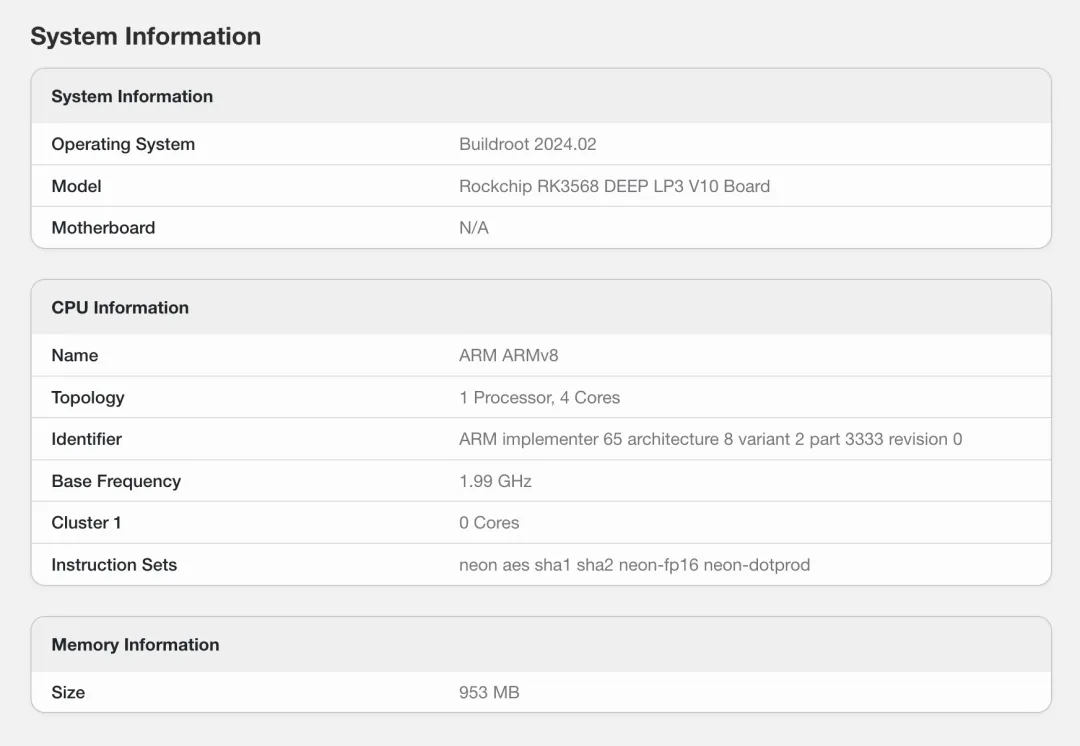
Task: Click the Motherboard row label
Action: [x=103, y=227]
